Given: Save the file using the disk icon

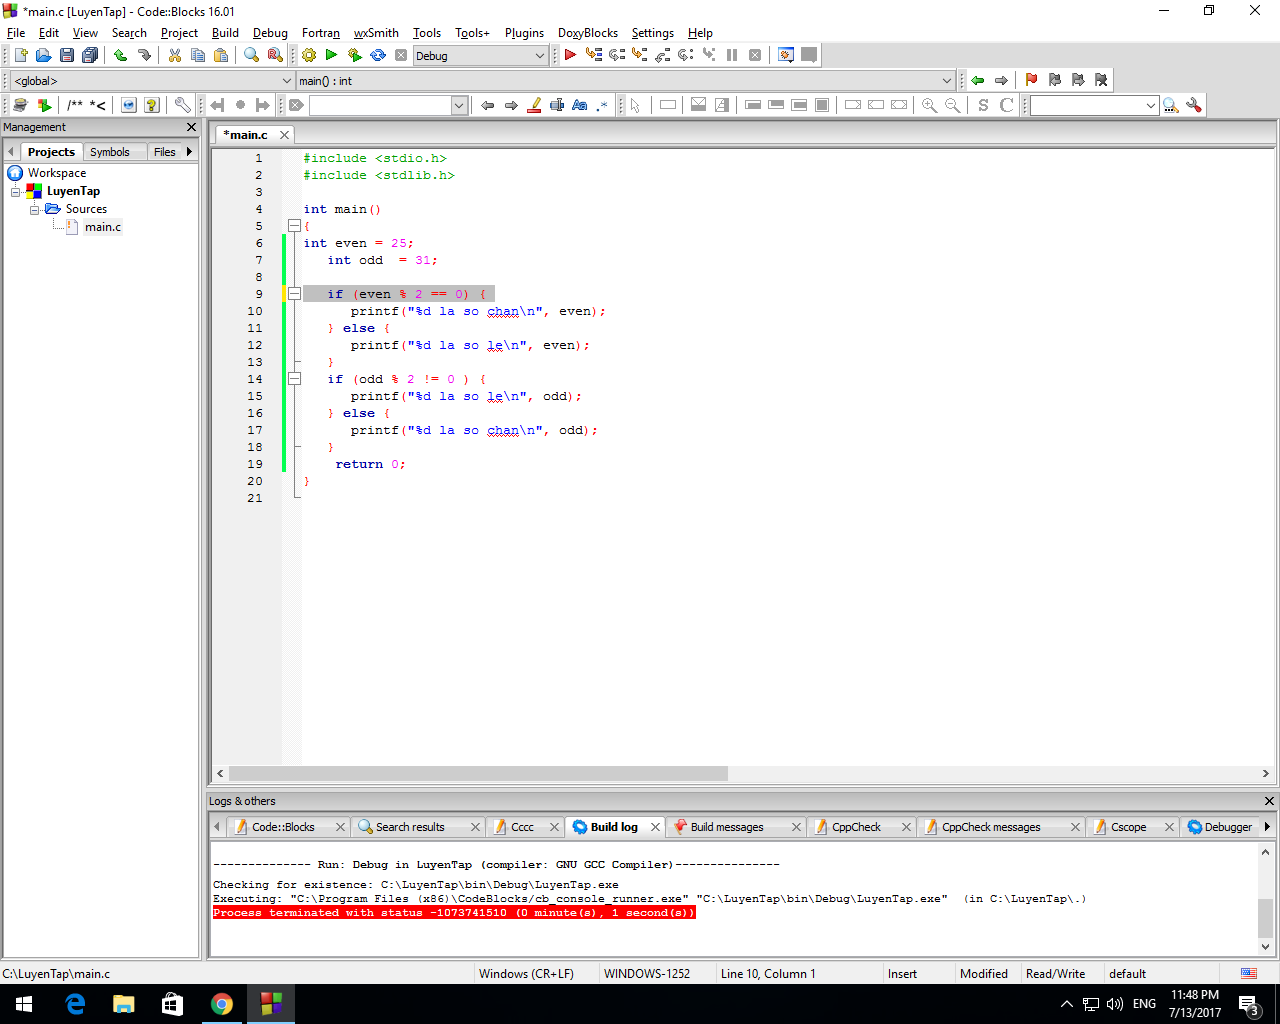Looking at the screenshot, I should tap(66, 55).
